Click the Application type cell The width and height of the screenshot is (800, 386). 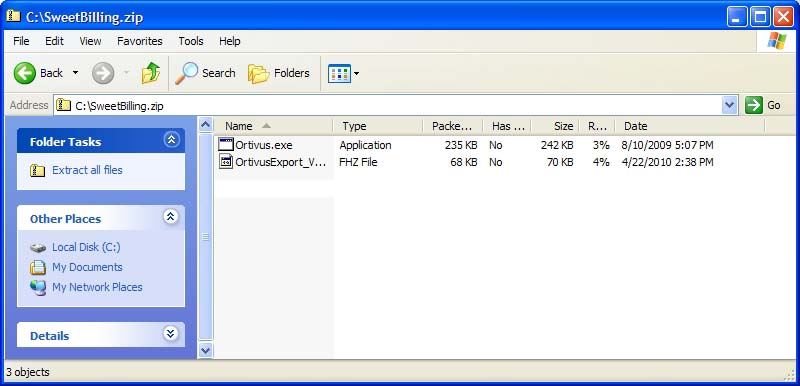click(x=365, y=145)
